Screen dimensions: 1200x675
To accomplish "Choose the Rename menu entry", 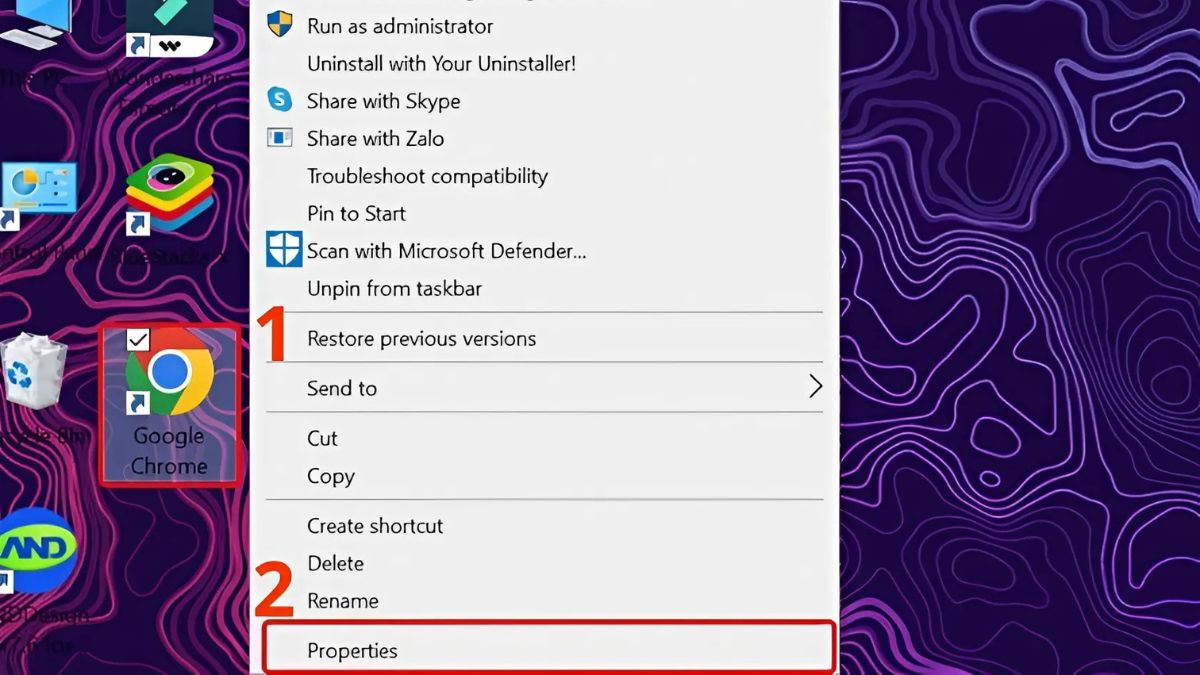I will (342, 600).
